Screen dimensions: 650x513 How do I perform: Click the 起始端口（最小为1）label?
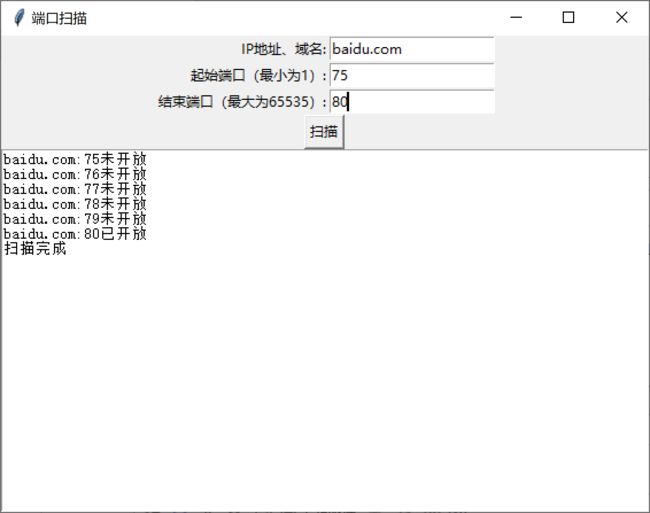click(x=259, y=75)
